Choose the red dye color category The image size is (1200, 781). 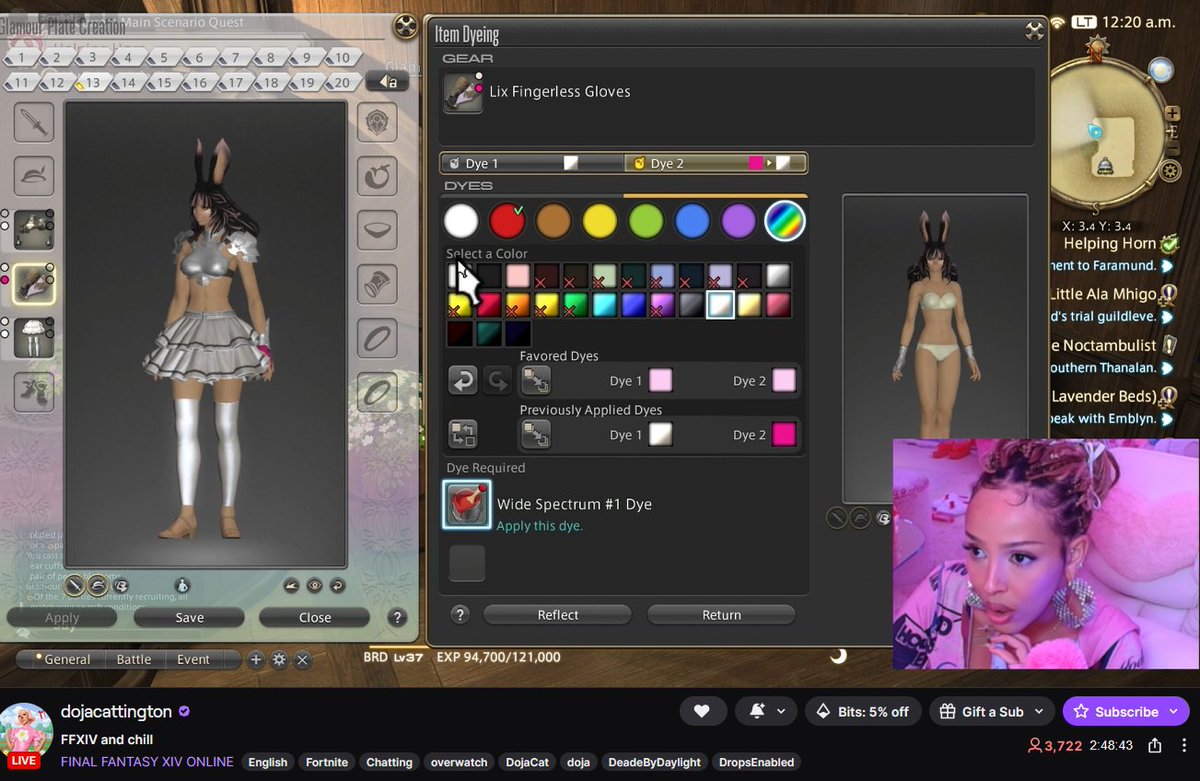pos(508,221)
